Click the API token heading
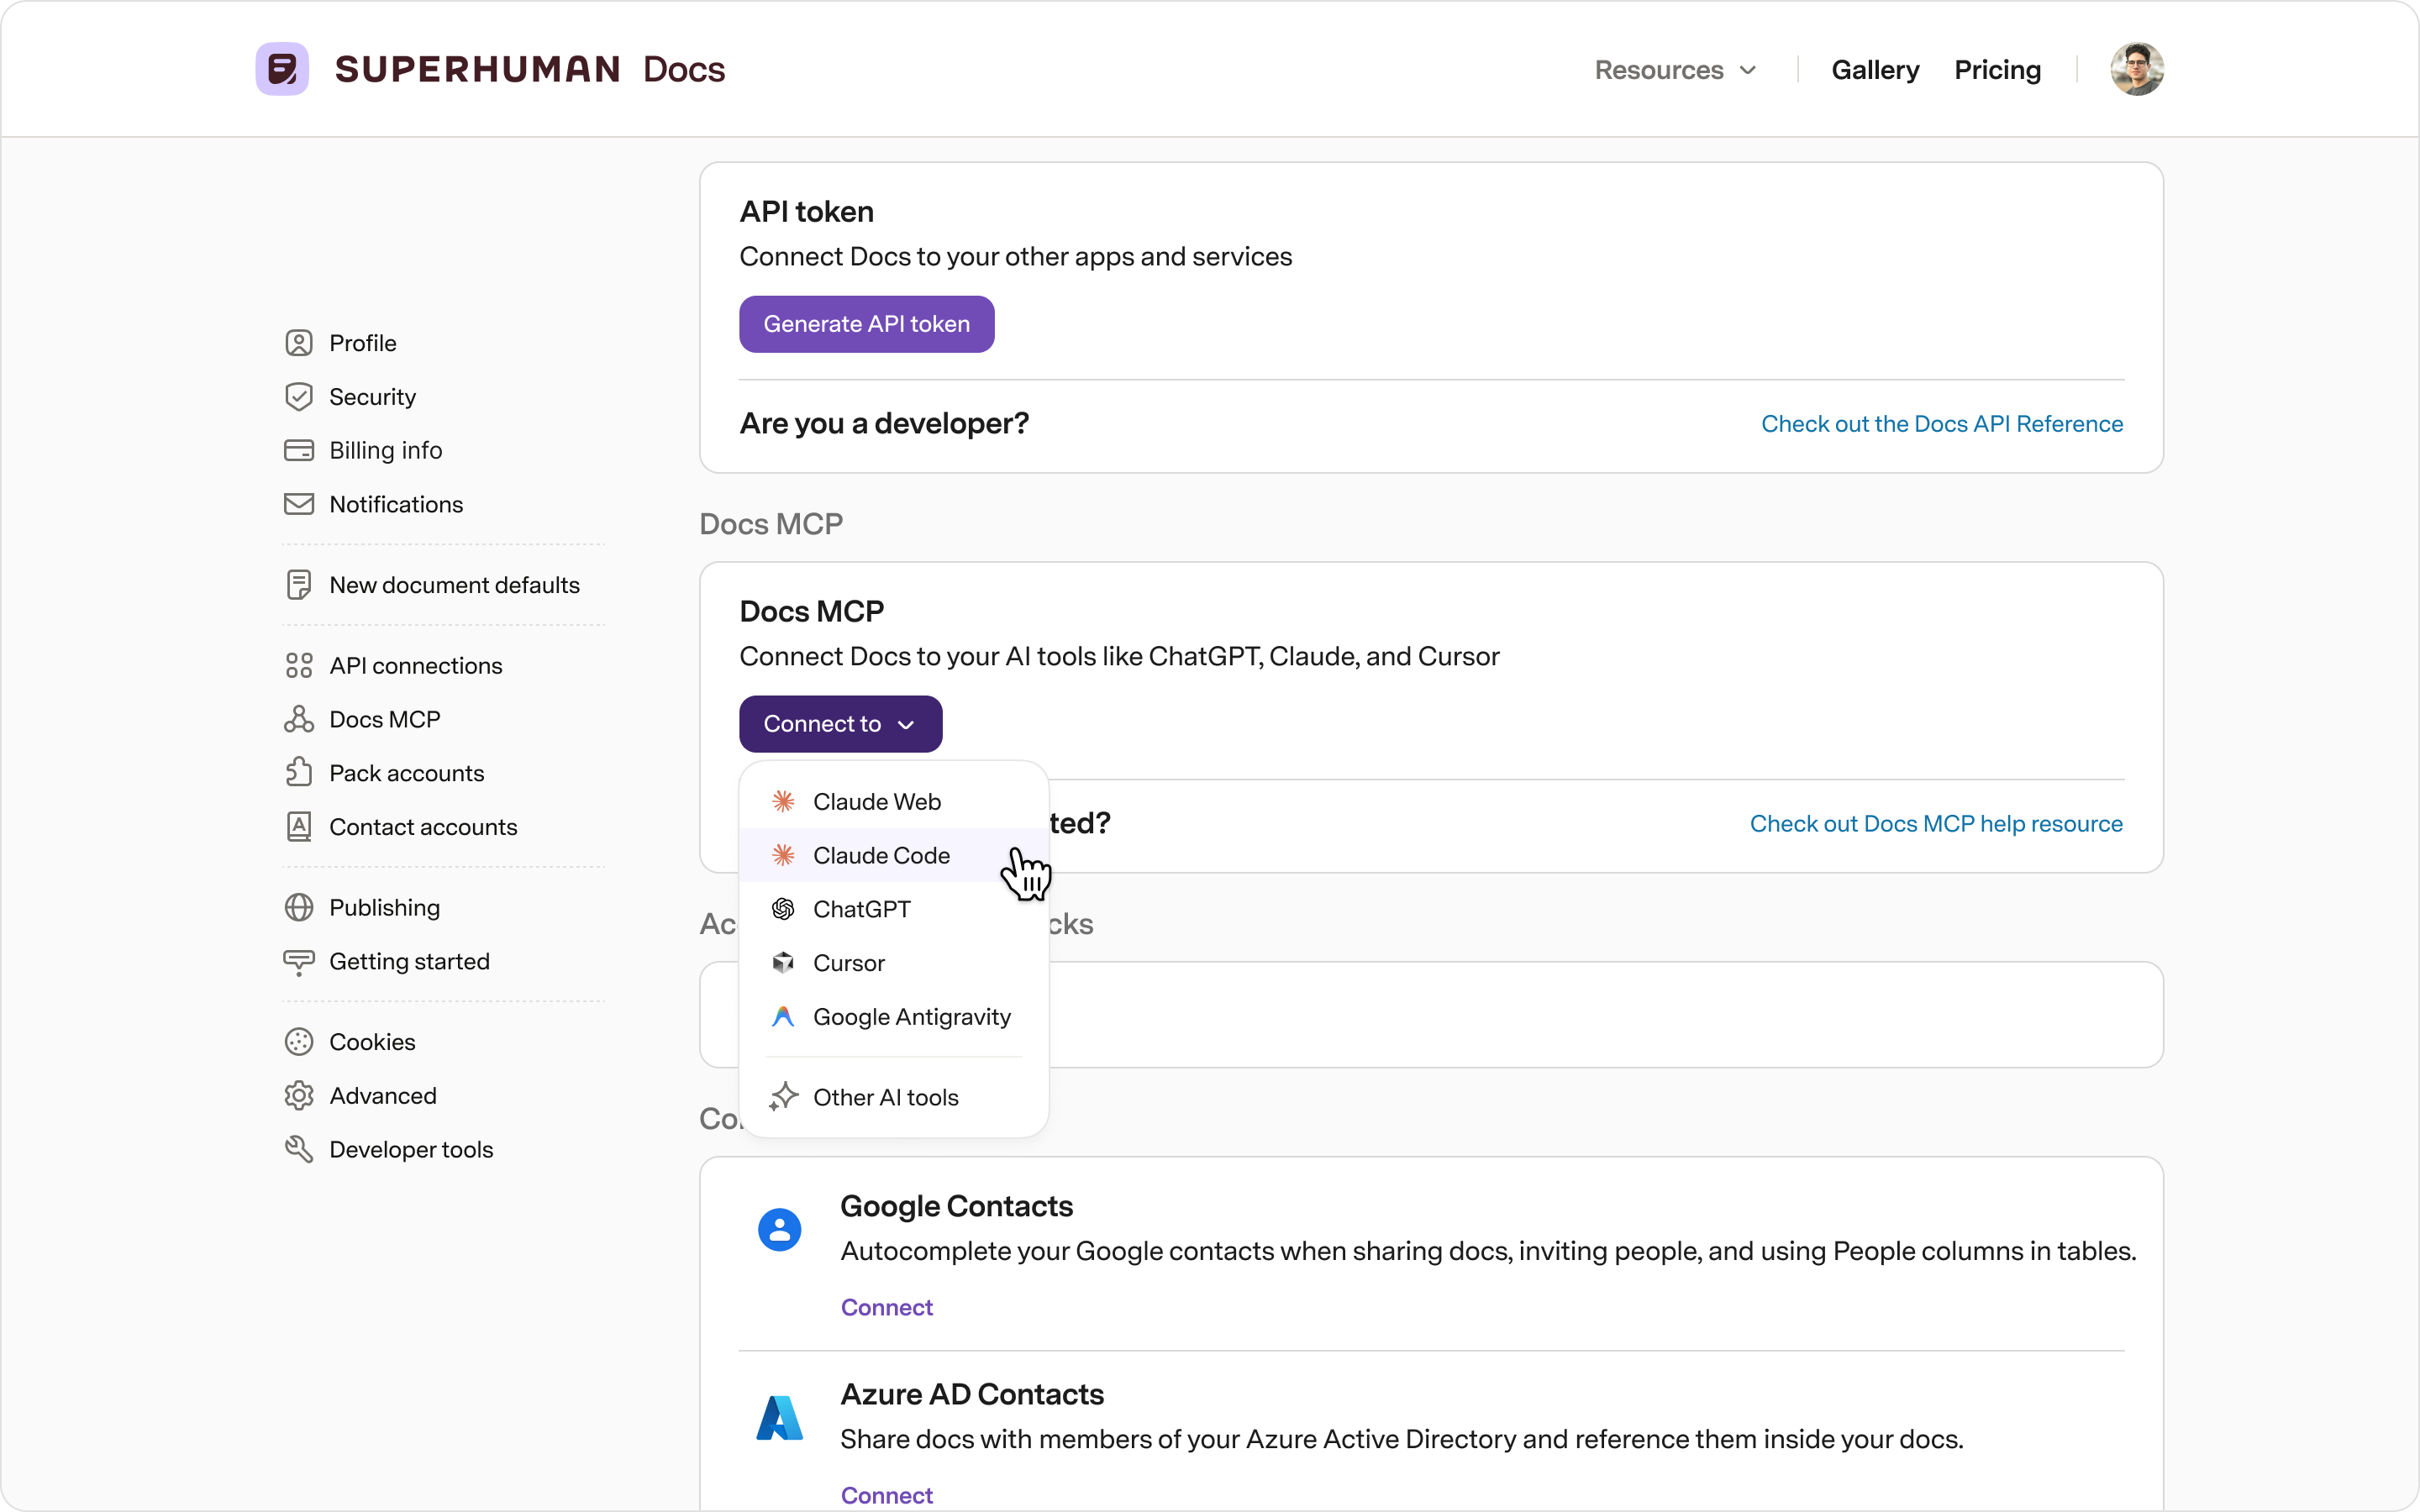The width and height of the screenshot is (2420, 1512). pyautogui.click(x=807, y=212)
